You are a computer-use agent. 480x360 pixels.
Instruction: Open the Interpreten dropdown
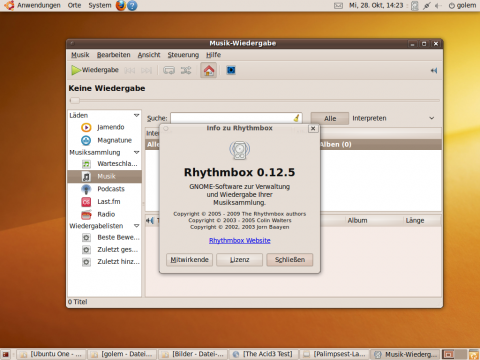click(394, 118)
